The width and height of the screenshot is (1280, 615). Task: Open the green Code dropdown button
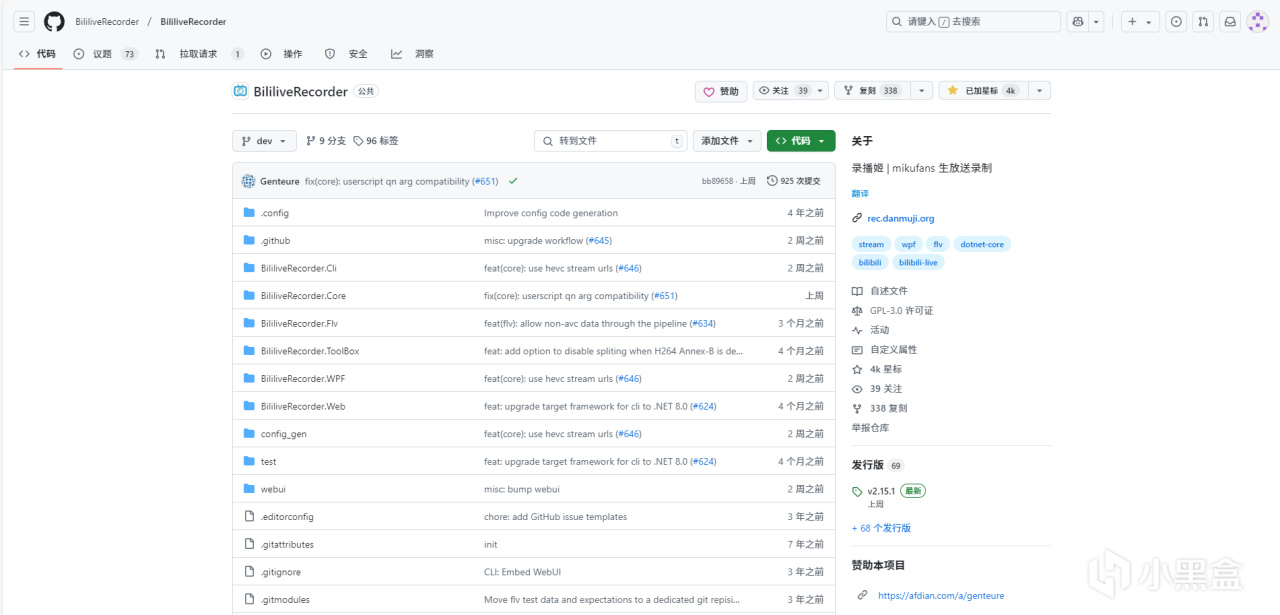801,141
